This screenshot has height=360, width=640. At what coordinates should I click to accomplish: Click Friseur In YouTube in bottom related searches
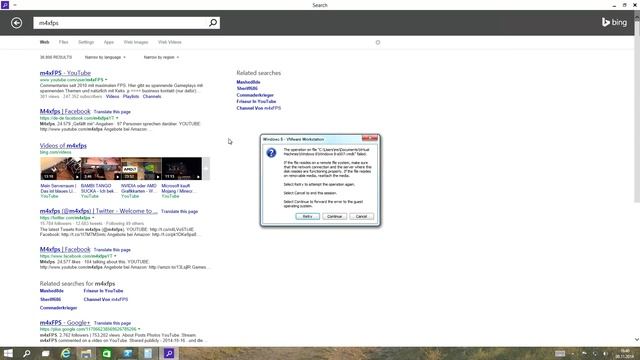click(x=103, y=291)
